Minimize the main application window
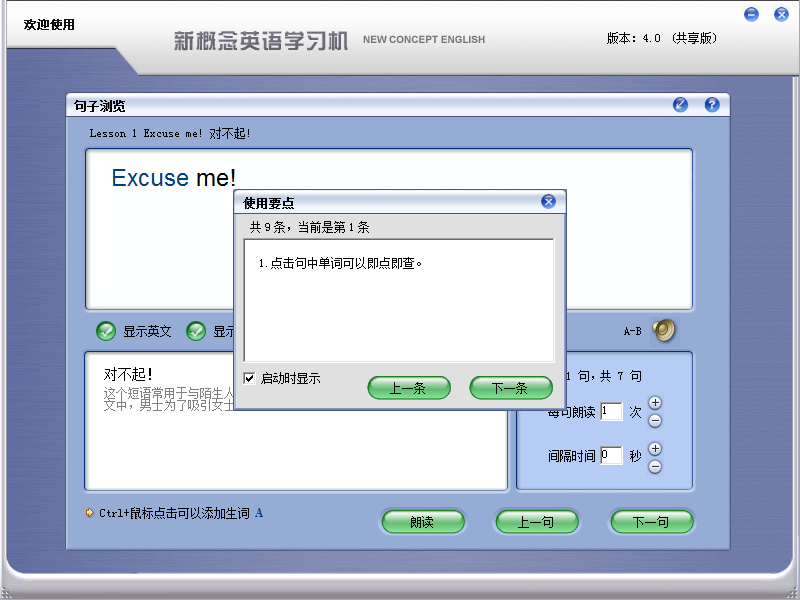Viewport: 800px width, 600px height. click(751, 14)
